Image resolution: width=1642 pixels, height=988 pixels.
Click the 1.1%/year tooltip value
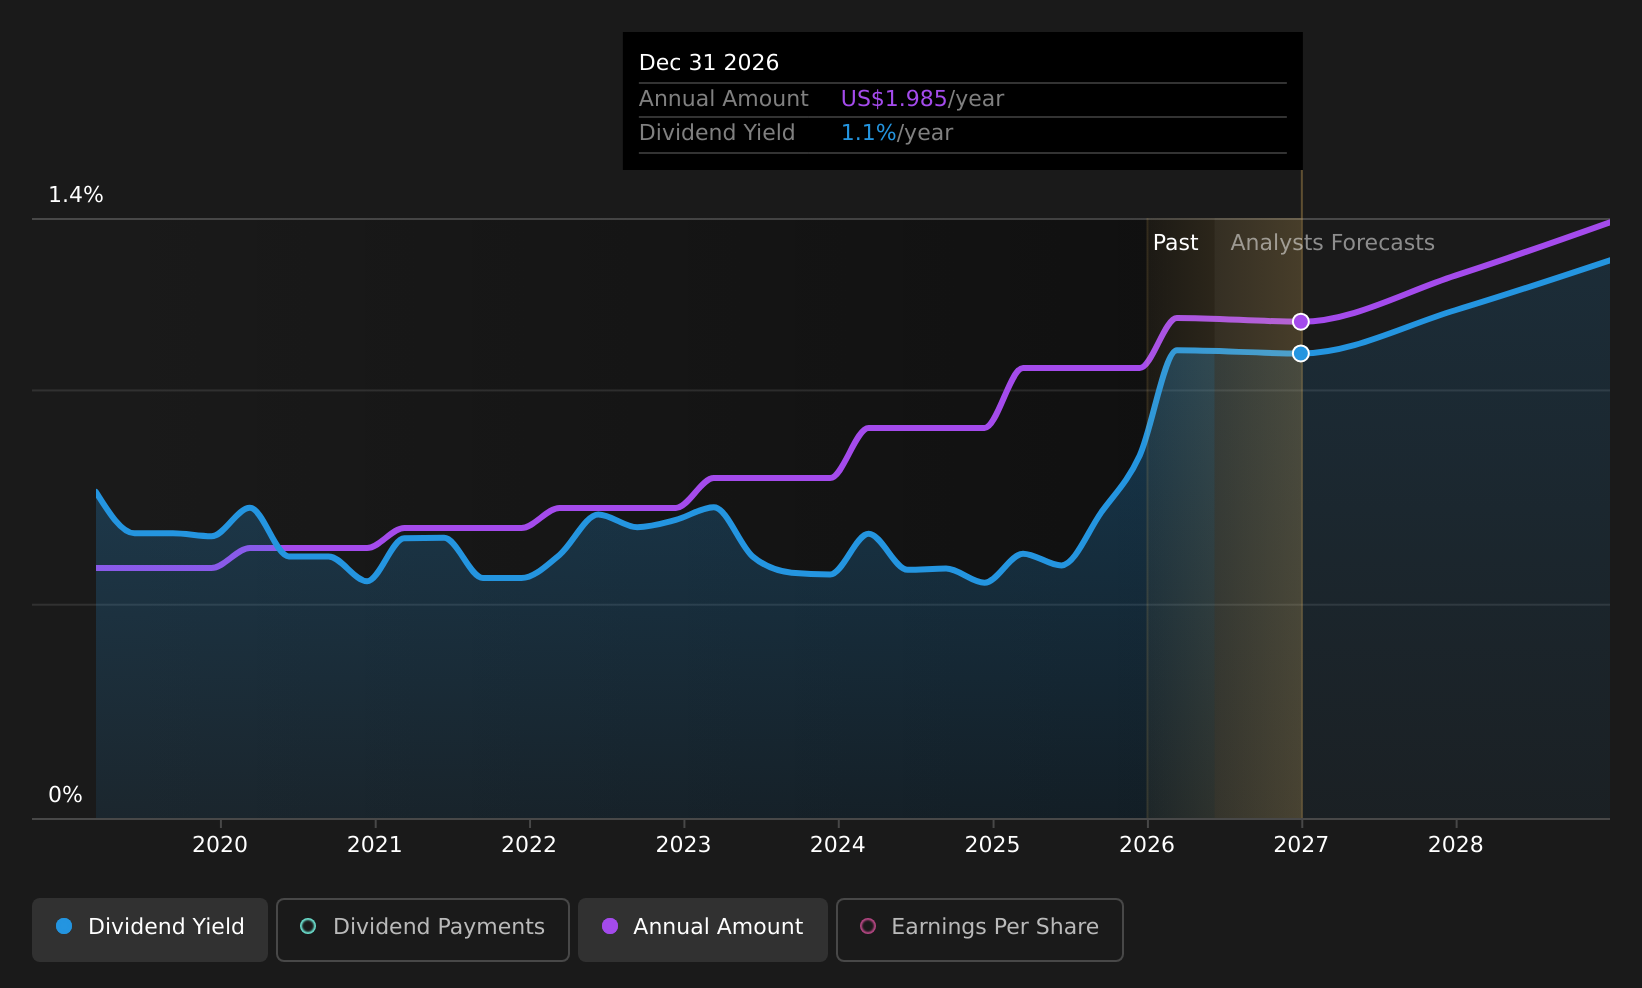(x=897, y=133)
